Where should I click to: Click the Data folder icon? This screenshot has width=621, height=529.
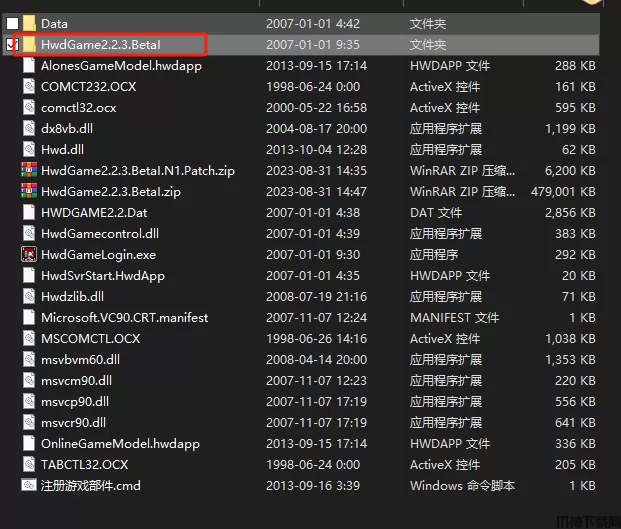(x=29, y=23)
